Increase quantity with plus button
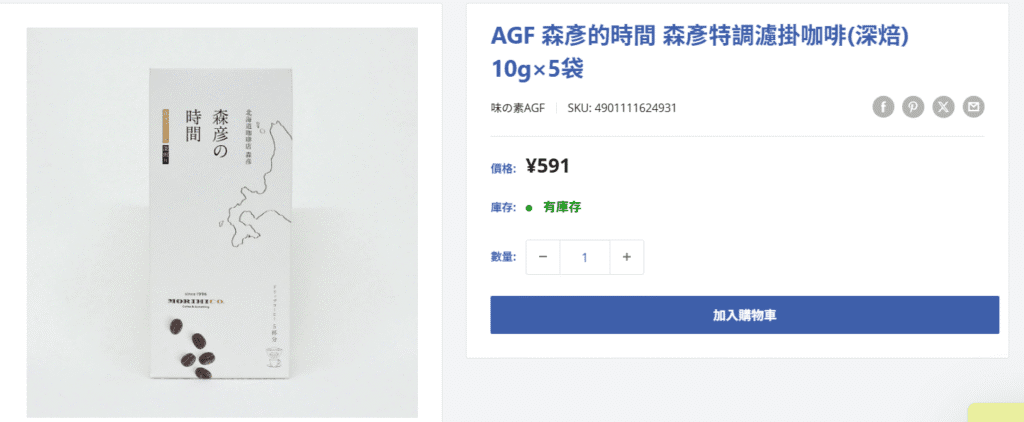 [x=627, y=257]
